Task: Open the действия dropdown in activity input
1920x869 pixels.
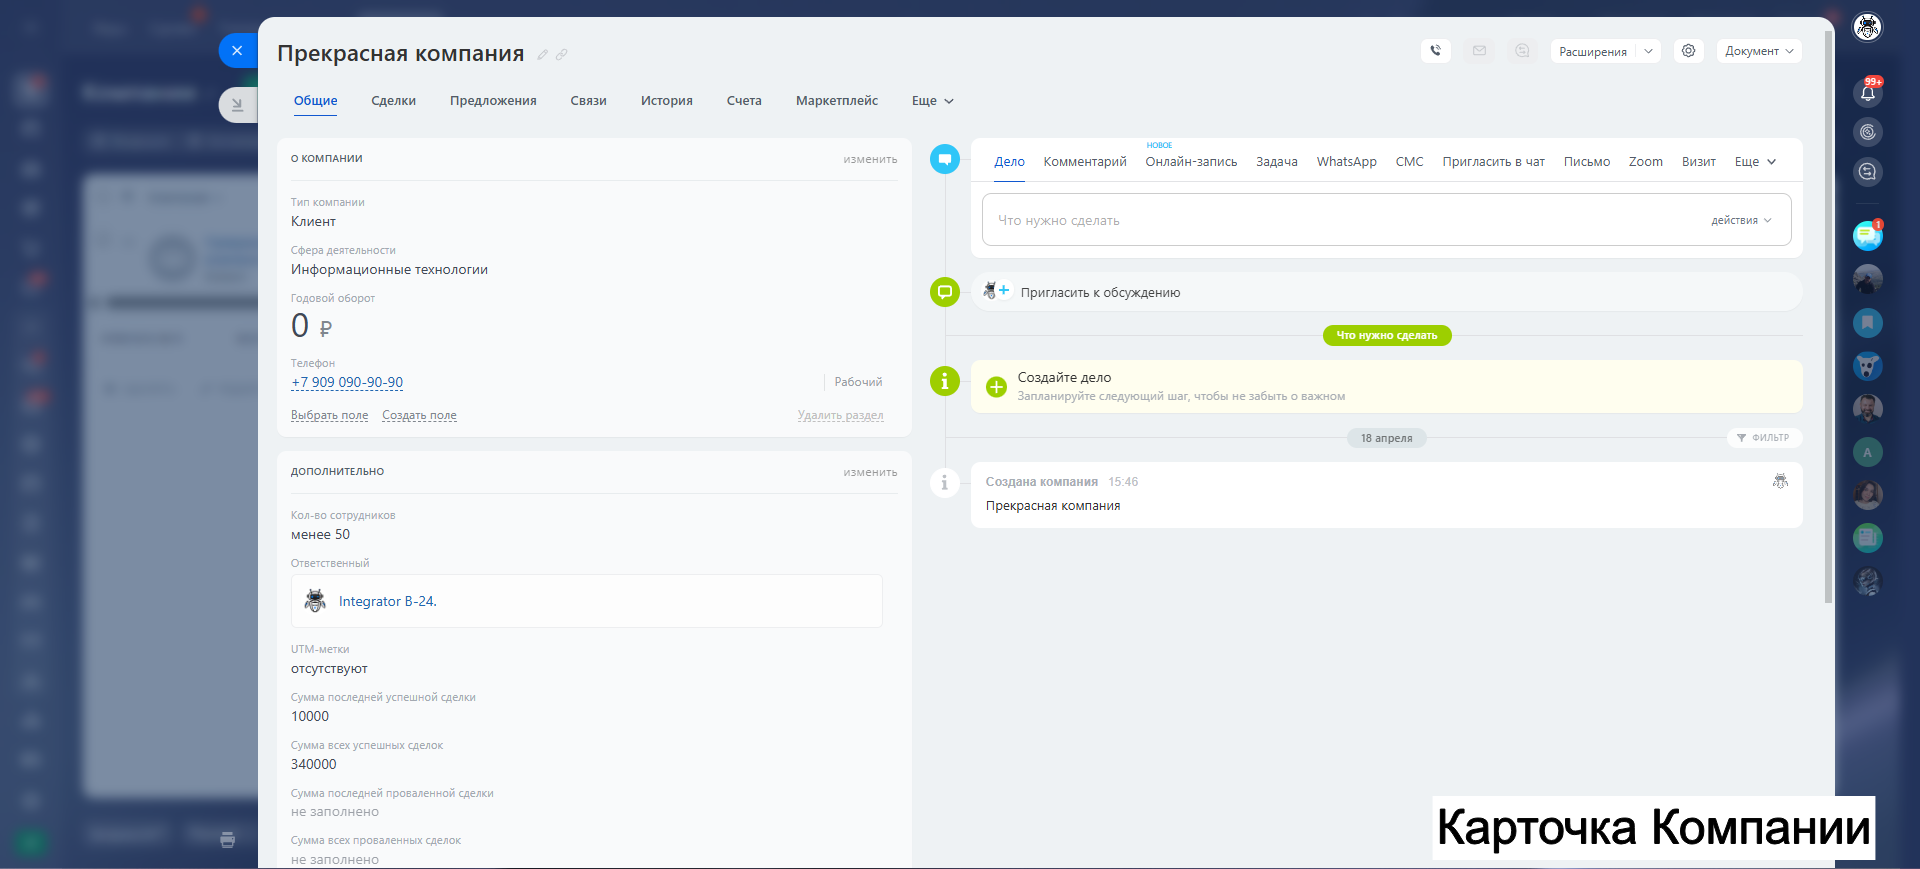Action: click(1740, 220)
